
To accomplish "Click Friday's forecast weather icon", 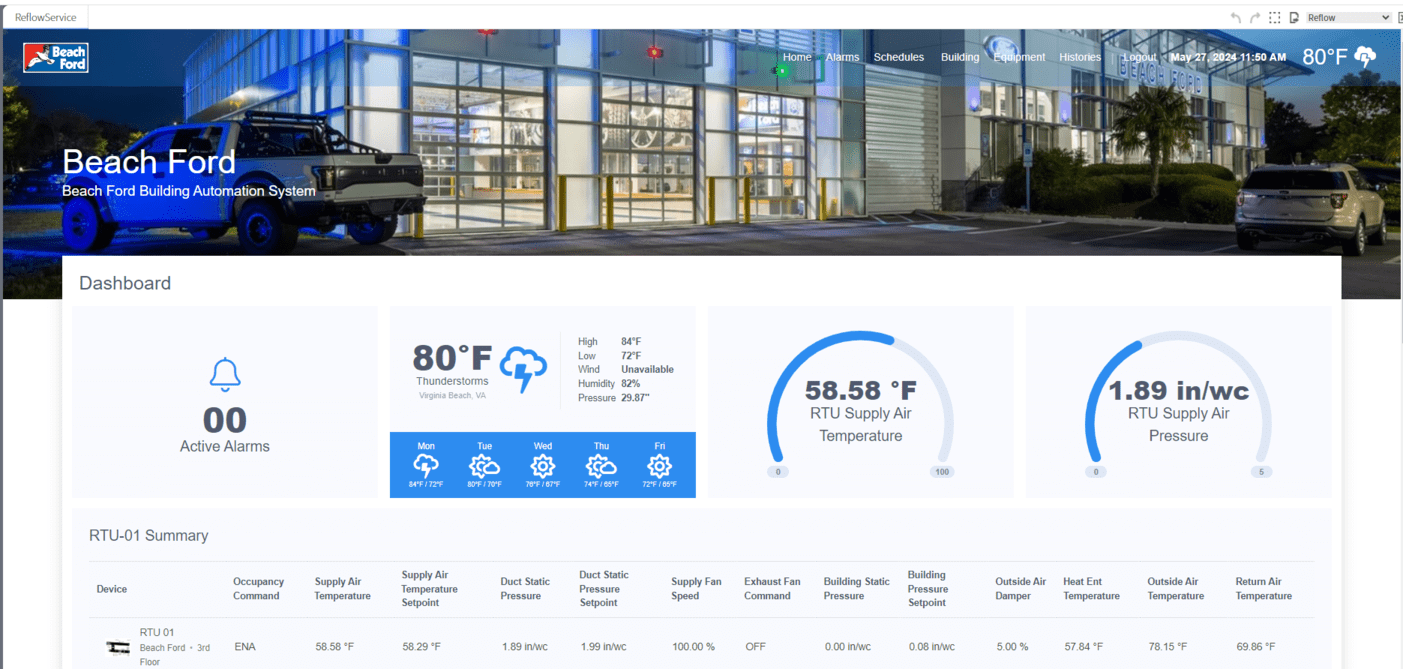I will 659,466.
